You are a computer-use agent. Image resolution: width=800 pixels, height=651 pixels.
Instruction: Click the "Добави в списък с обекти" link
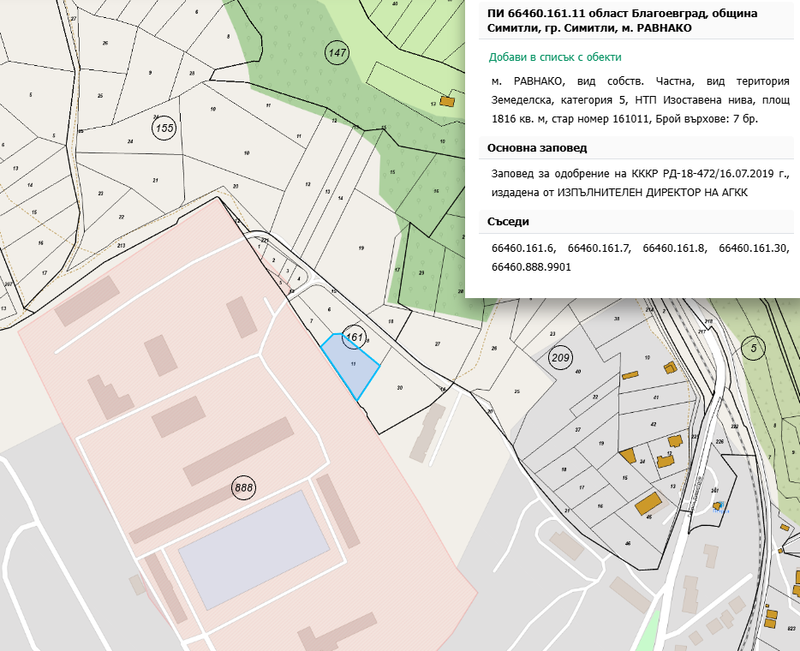tap(554, 57)
